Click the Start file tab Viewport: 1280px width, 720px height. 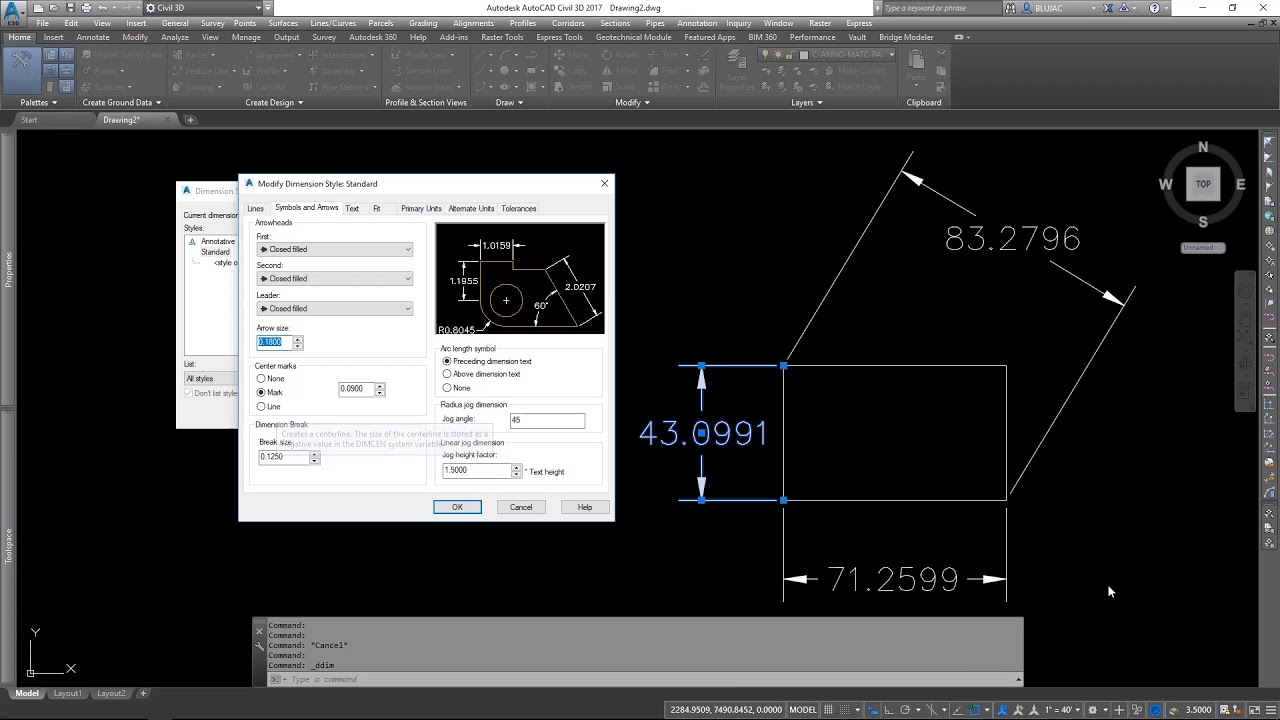tap(29, 120)
